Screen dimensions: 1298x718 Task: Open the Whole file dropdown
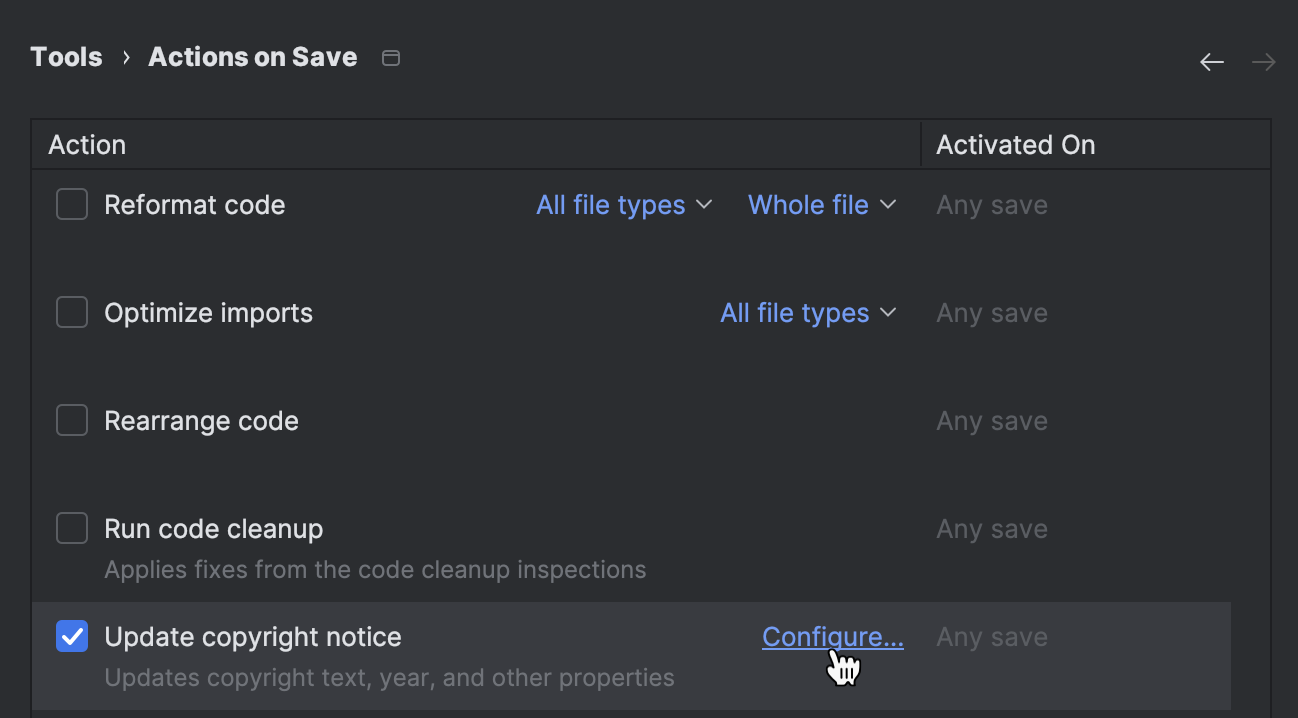820,204
